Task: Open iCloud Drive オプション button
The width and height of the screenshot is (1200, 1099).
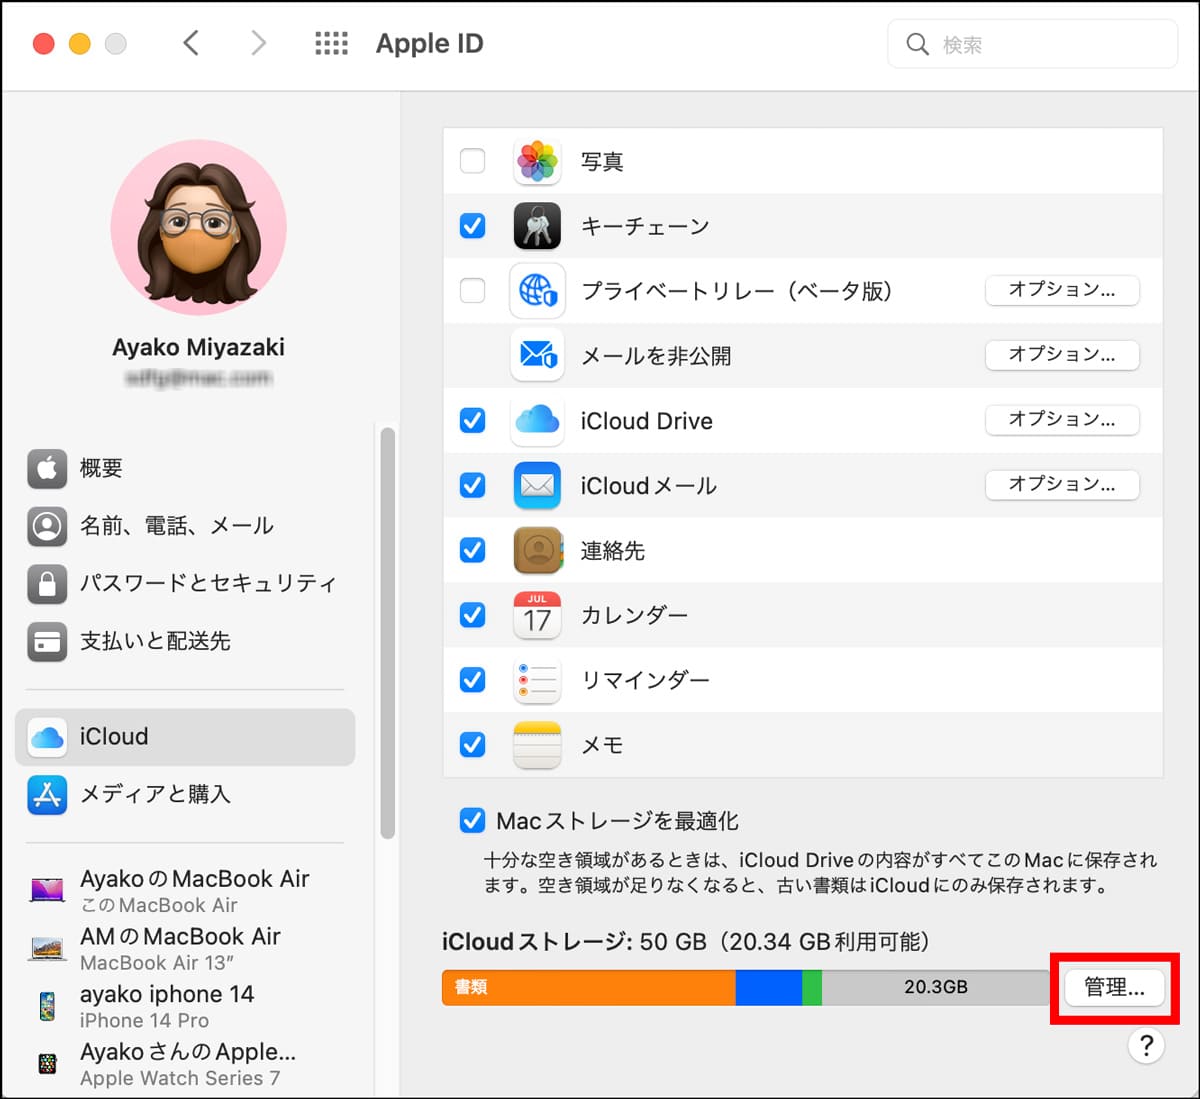Action: [1062, 420]
